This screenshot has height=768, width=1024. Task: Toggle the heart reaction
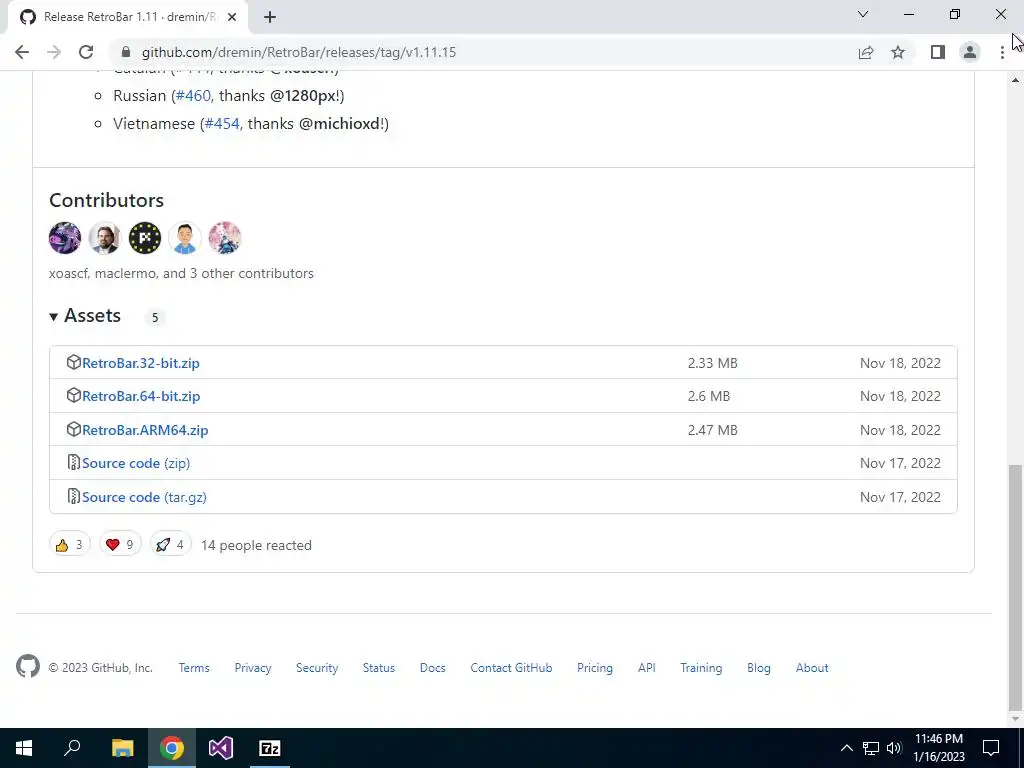coord(120,545)
